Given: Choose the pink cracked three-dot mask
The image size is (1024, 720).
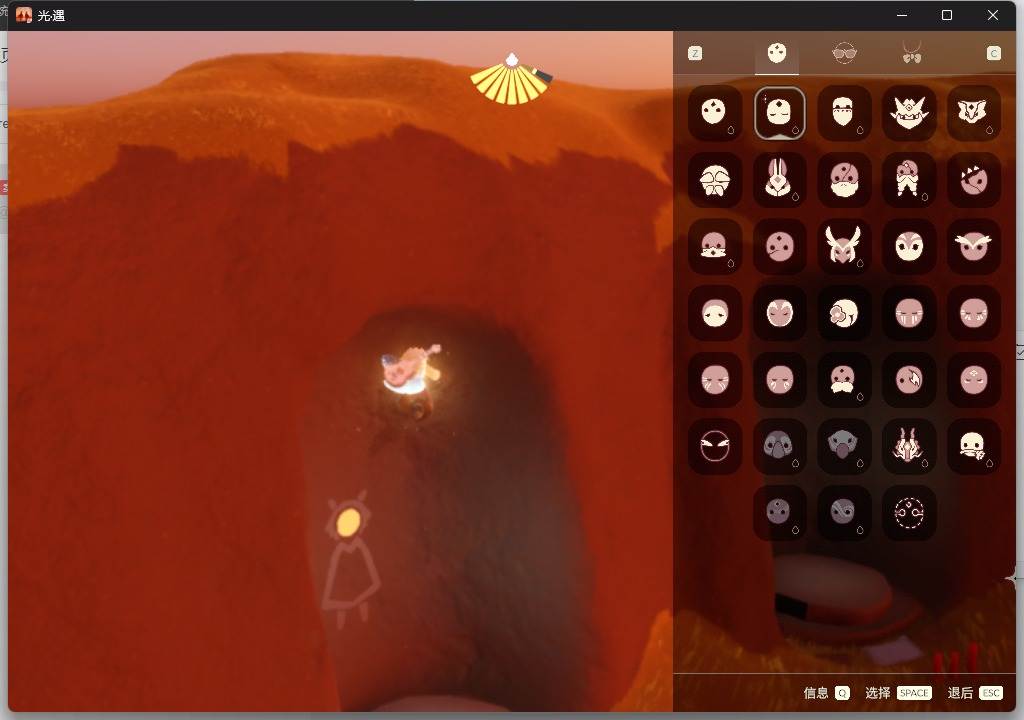Looking at the screenshot, I should 779,246.
